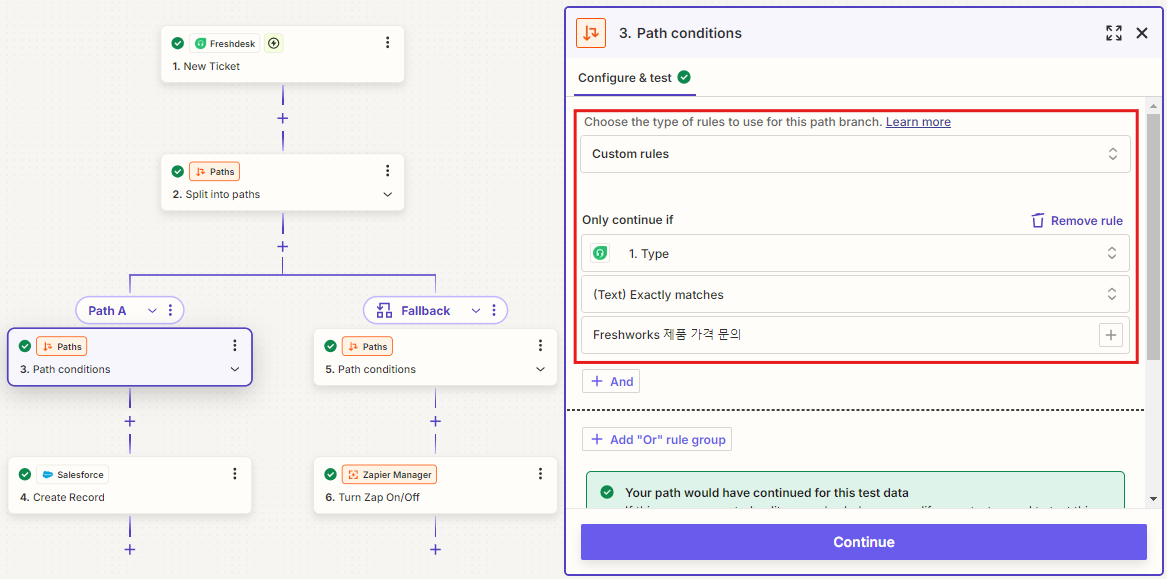Open three-dot menu on Turn Zap On/Off step
Image resolution: width=1167 pixels, height=579 pixels.
pyautogui.click(x=540, y=473)
